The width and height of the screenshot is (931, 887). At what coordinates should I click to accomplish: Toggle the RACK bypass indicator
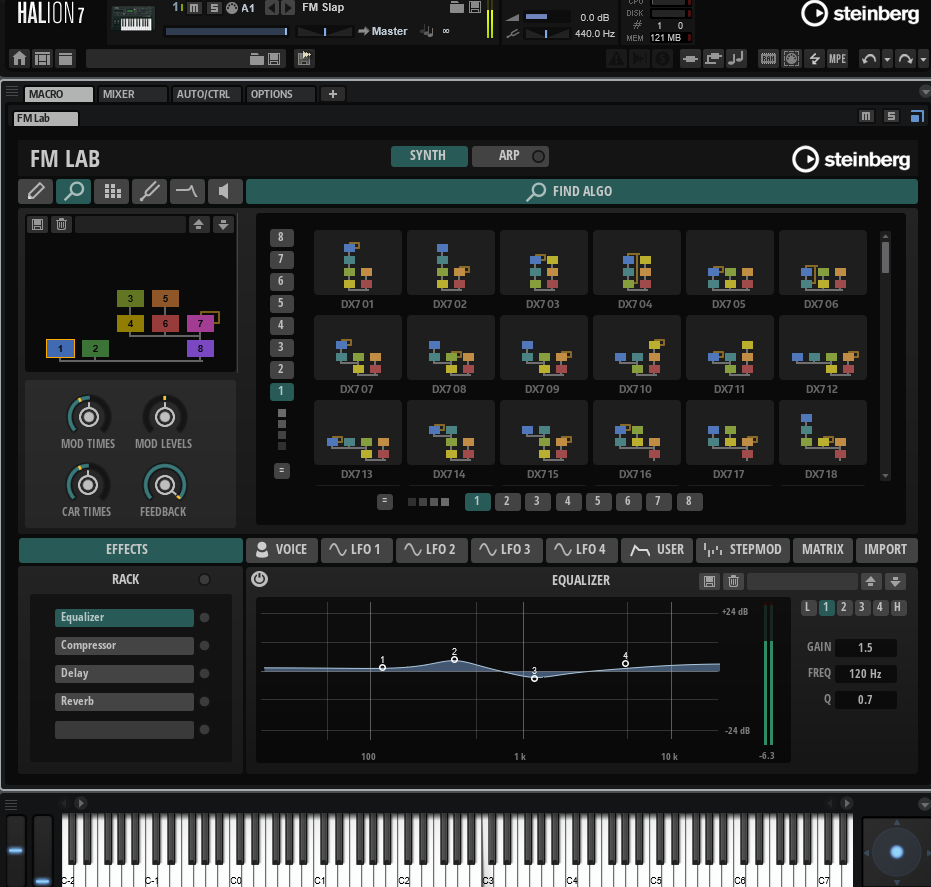pos(204,579)
